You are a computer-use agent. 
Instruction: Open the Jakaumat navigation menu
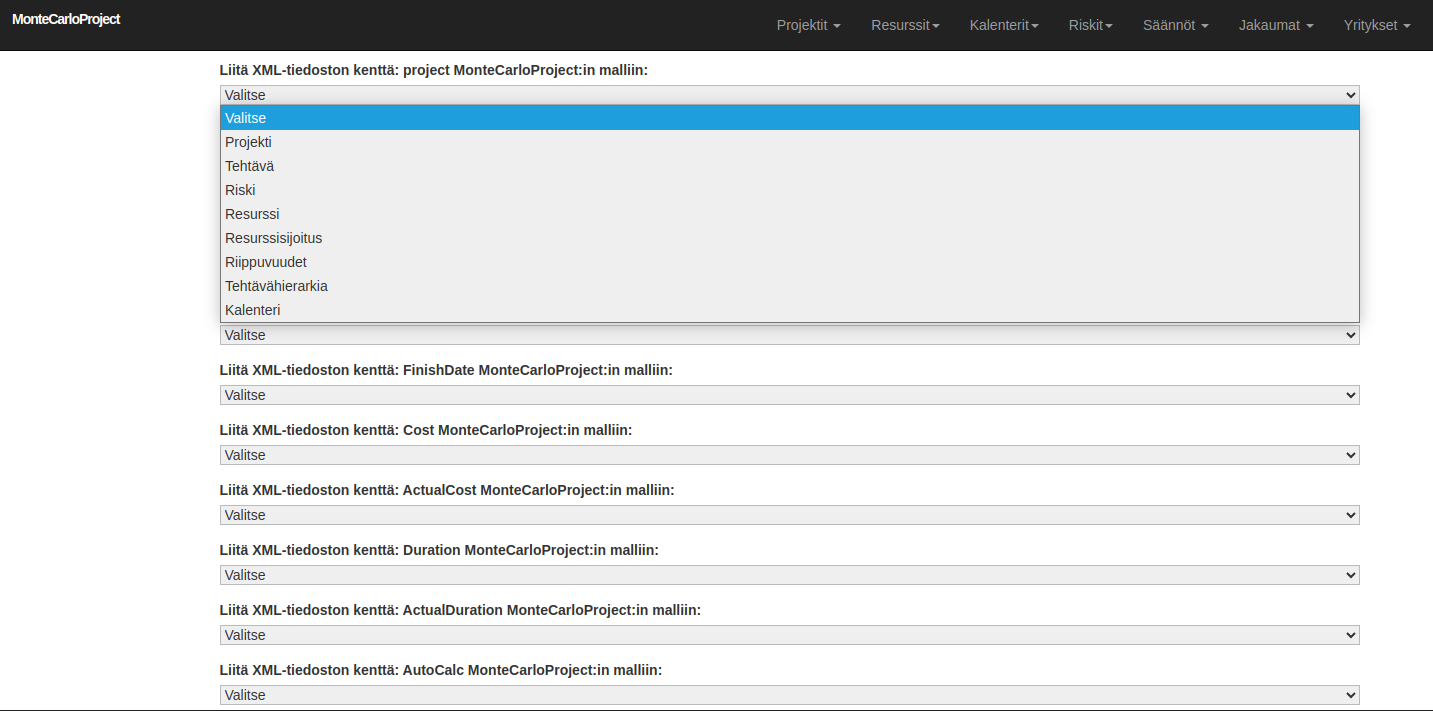(1274, 25)
